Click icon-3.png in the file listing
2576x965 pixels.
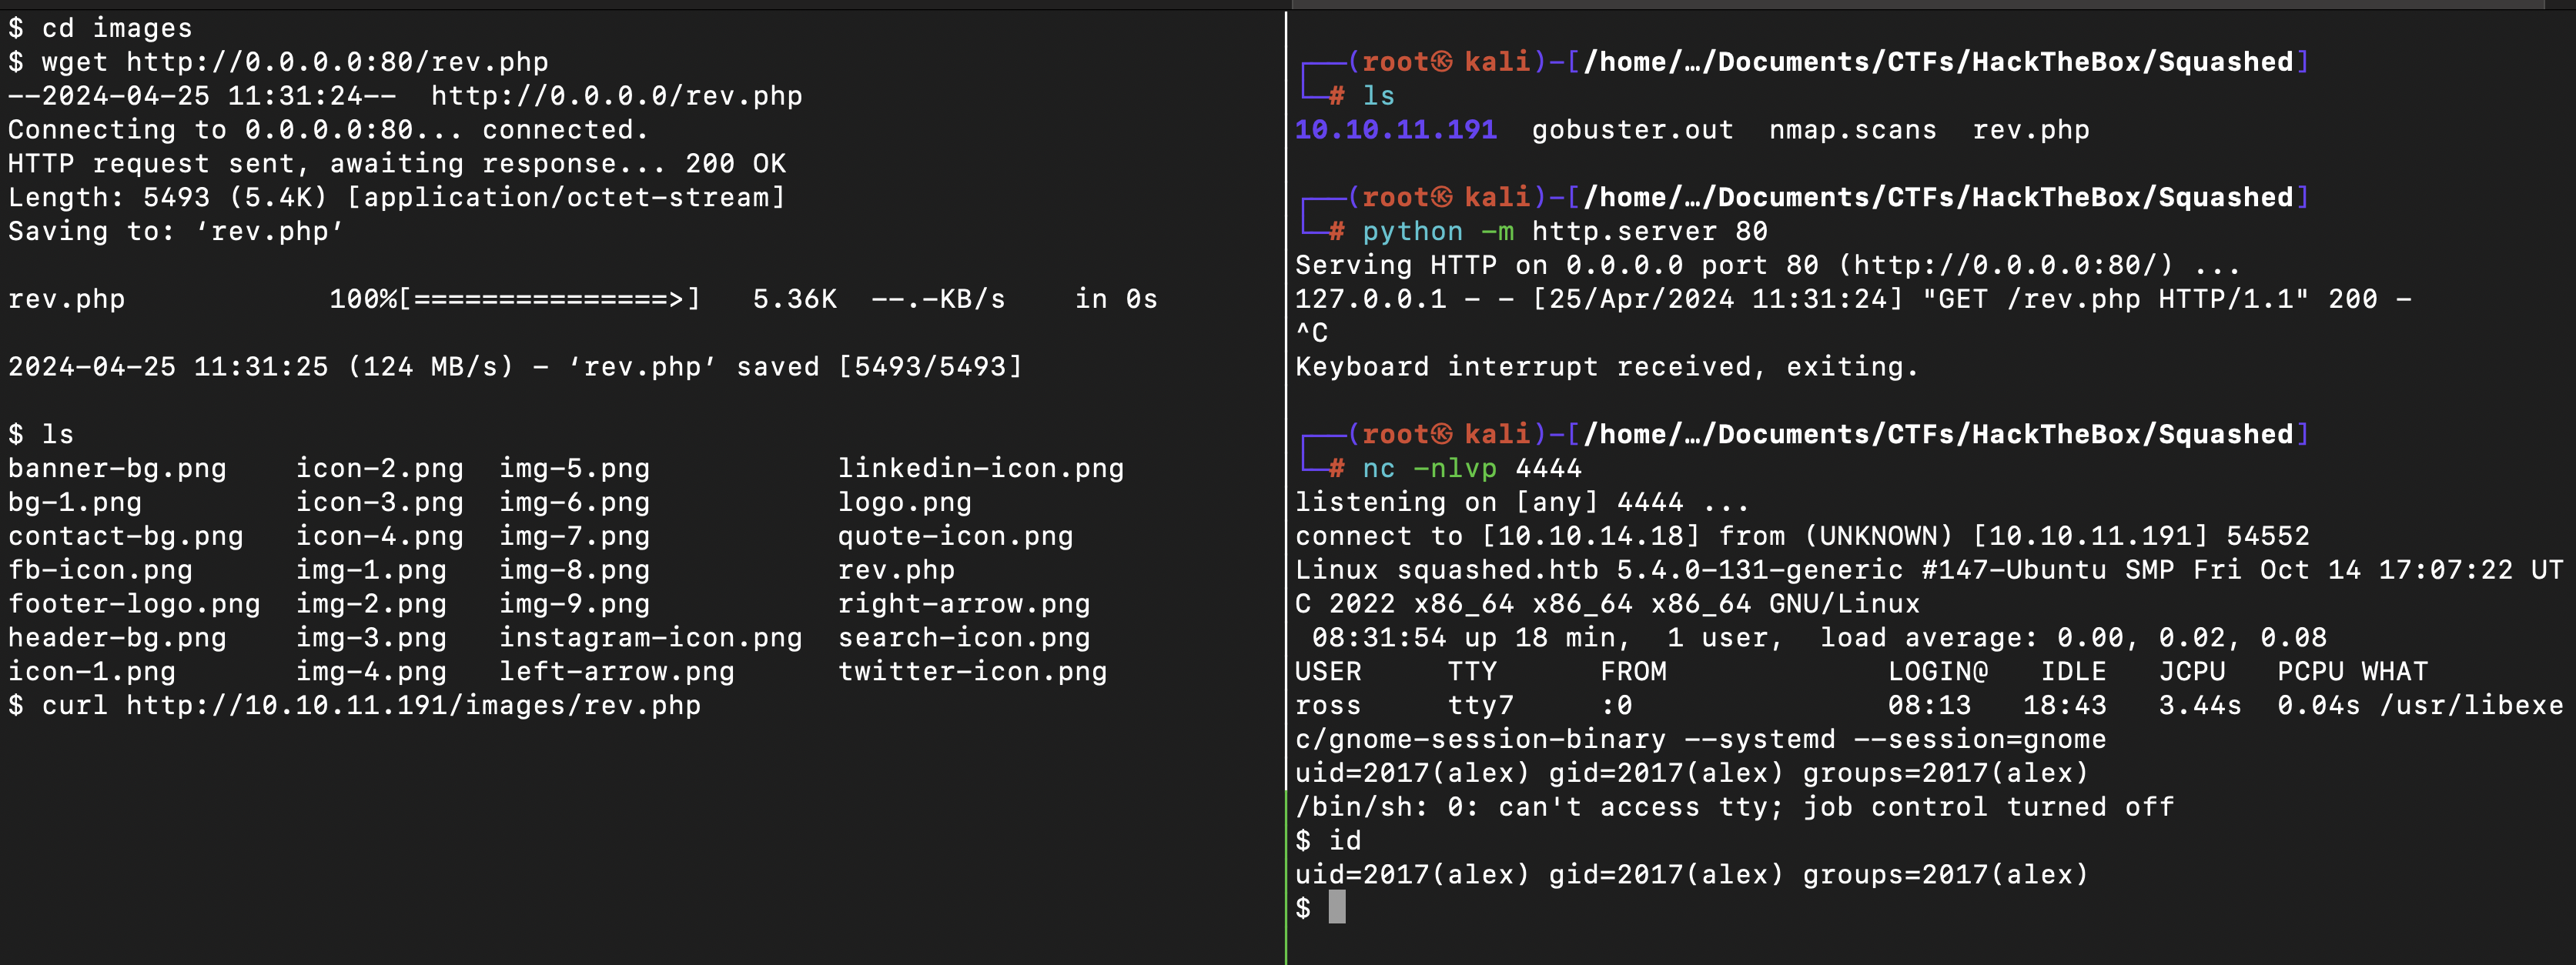point(380,503)
